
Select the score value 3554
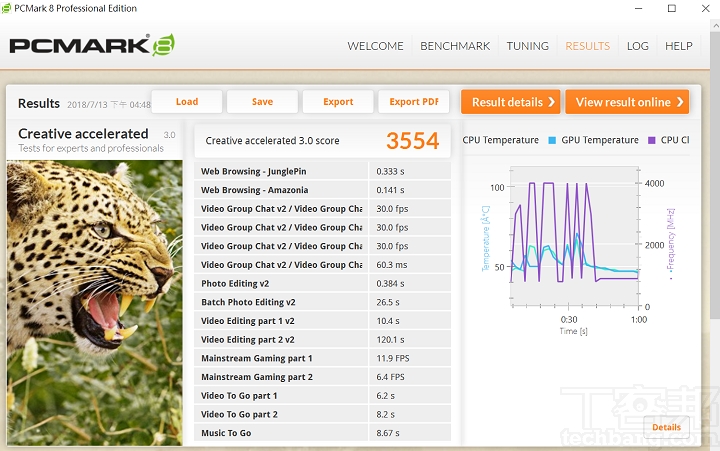(x=412, y=141)
